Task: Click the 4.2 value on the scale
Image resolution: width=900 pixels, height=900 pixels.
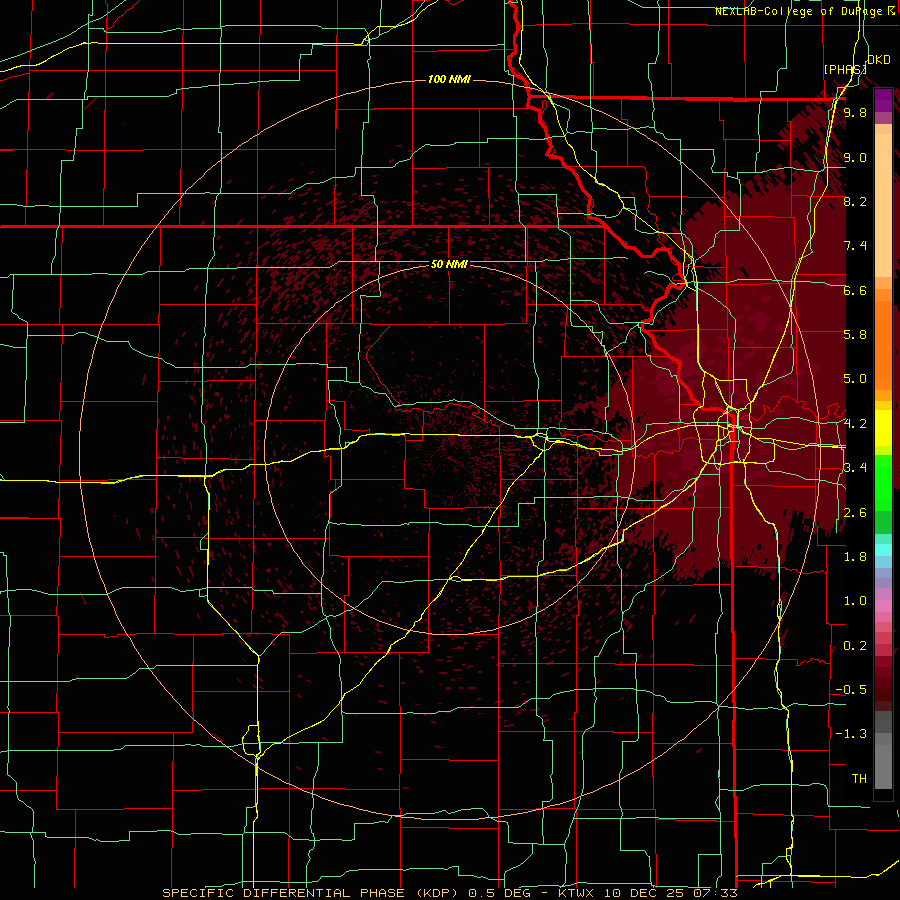Action: (x=855, y=424)
